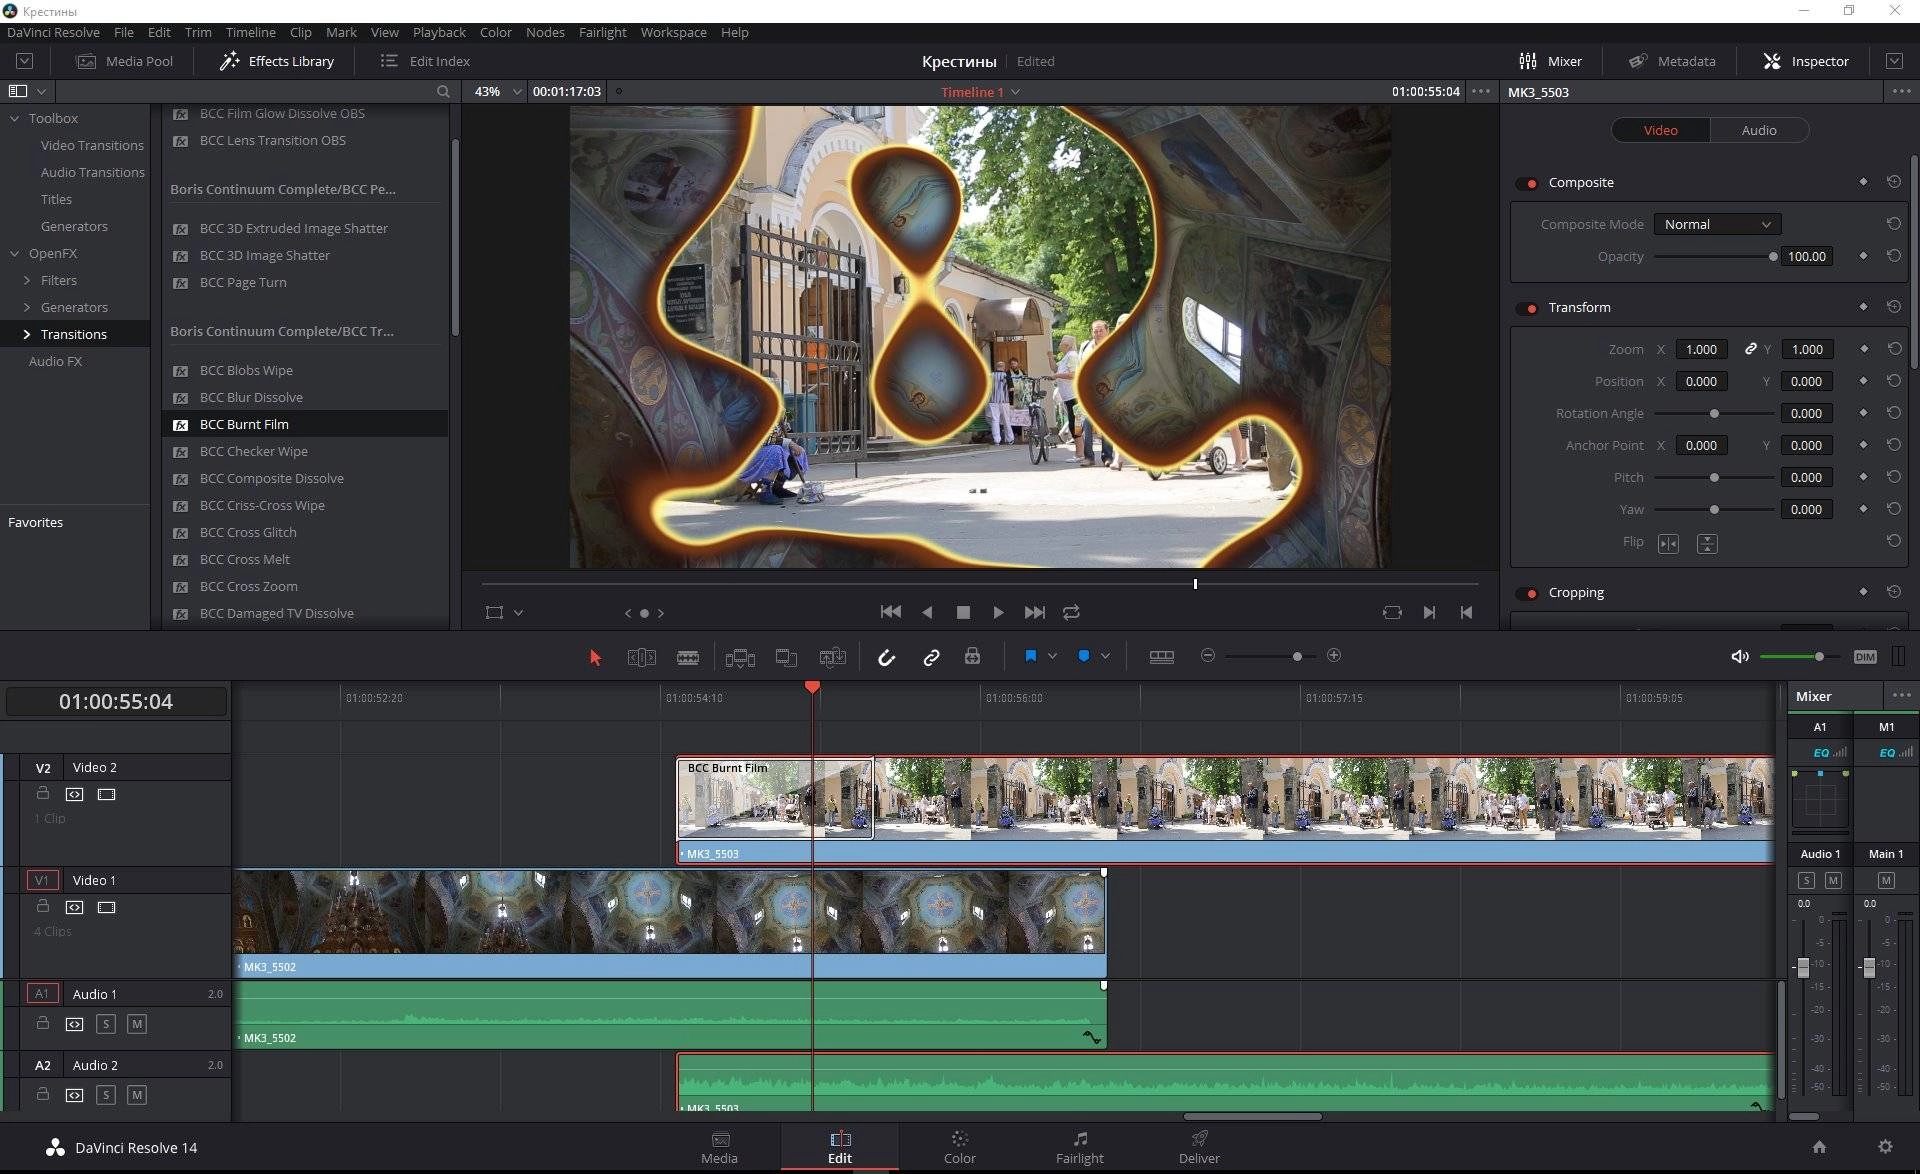Open the Media Pool panel

[125, 61]
